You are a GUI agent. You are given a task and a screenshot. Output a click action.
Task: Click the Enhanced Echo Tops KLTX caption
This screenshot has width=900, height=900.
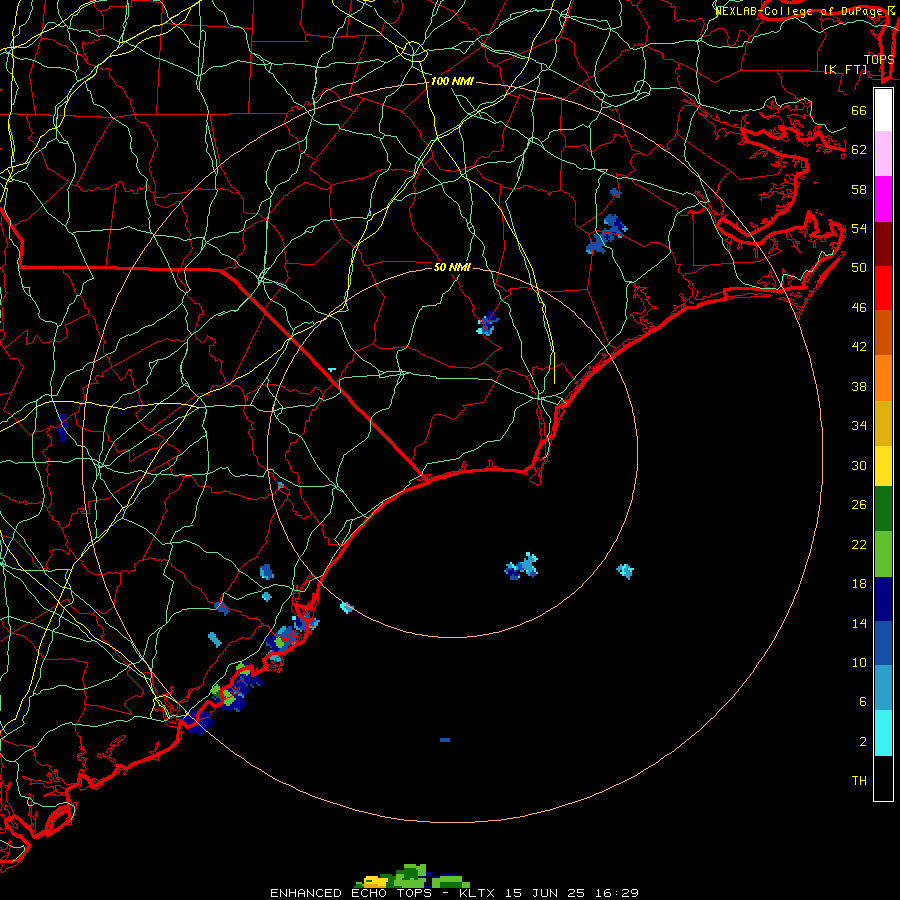pyautogui.click(x=454, y=893)
